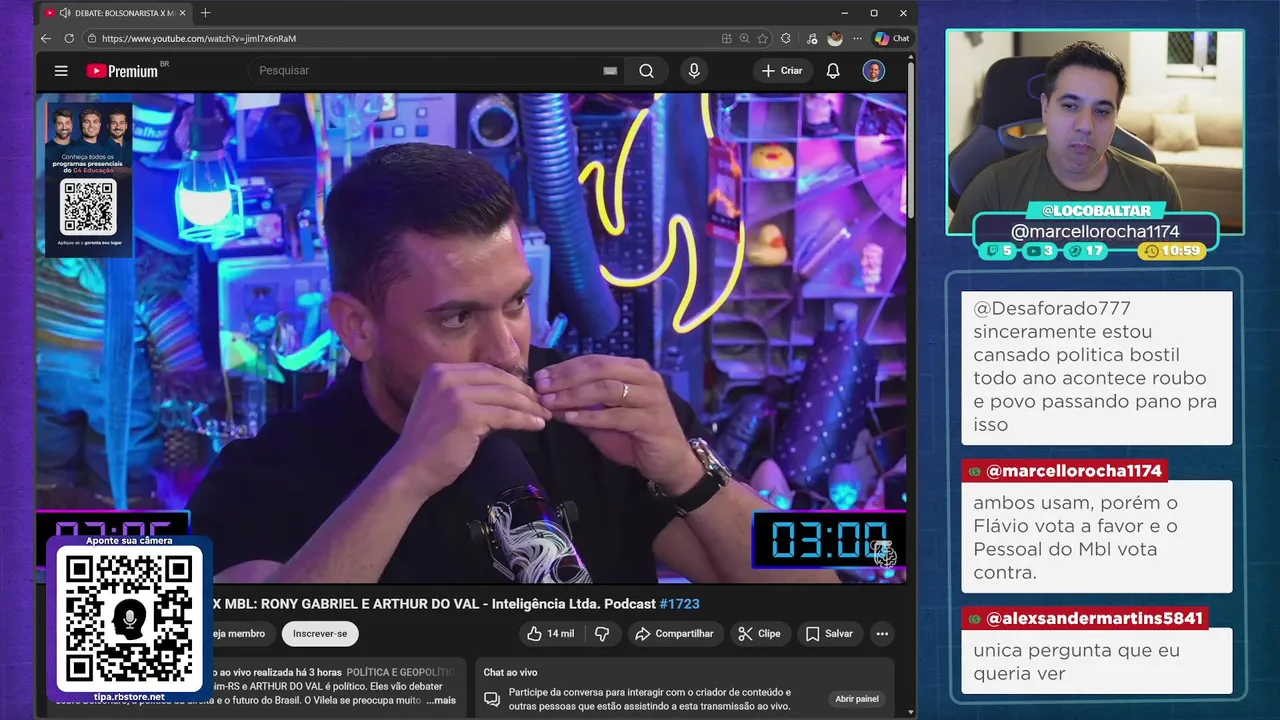
Task: Click the Seja membro button
Action: 243,634
